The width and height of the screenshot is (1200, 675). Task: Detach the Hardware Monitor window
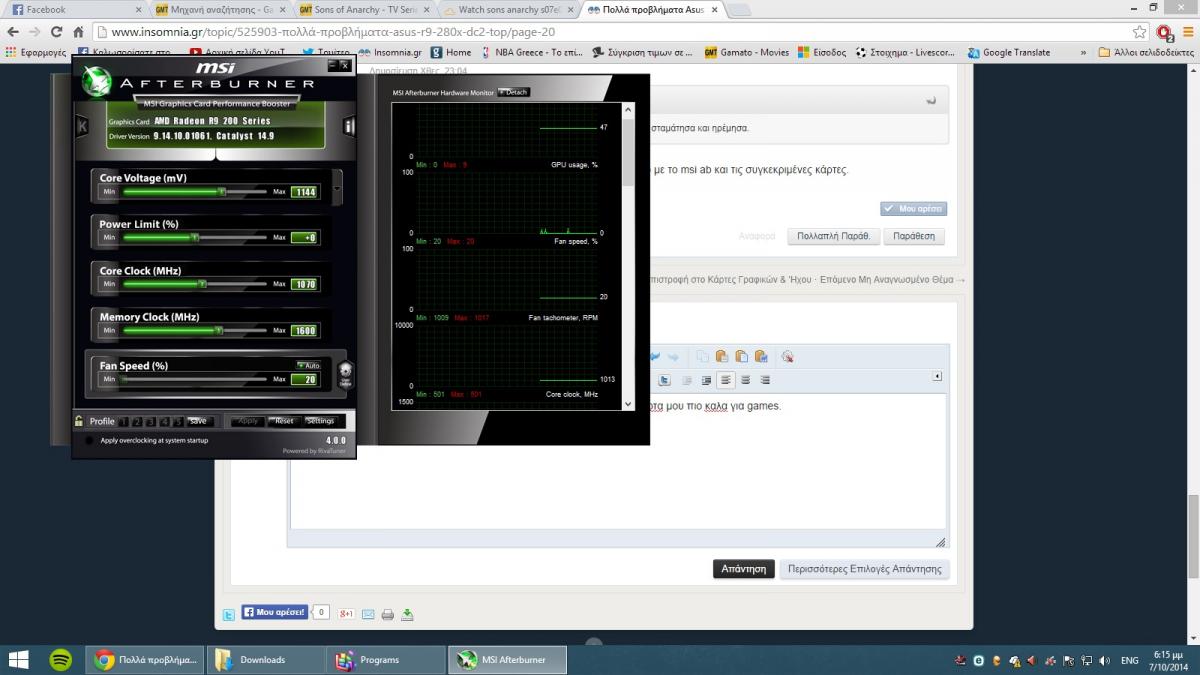(513, 92)
